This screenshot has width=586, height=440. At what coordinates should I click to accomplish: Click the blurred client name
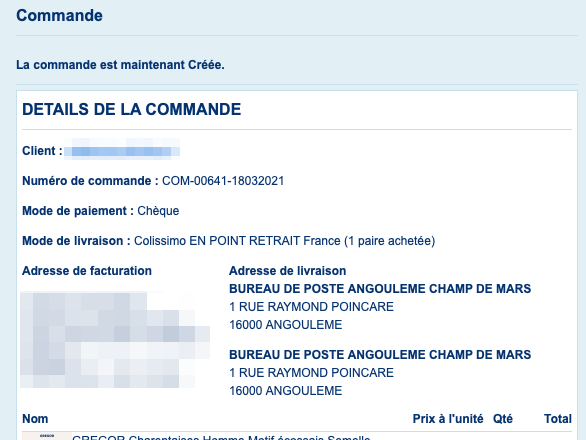(122, 150)
